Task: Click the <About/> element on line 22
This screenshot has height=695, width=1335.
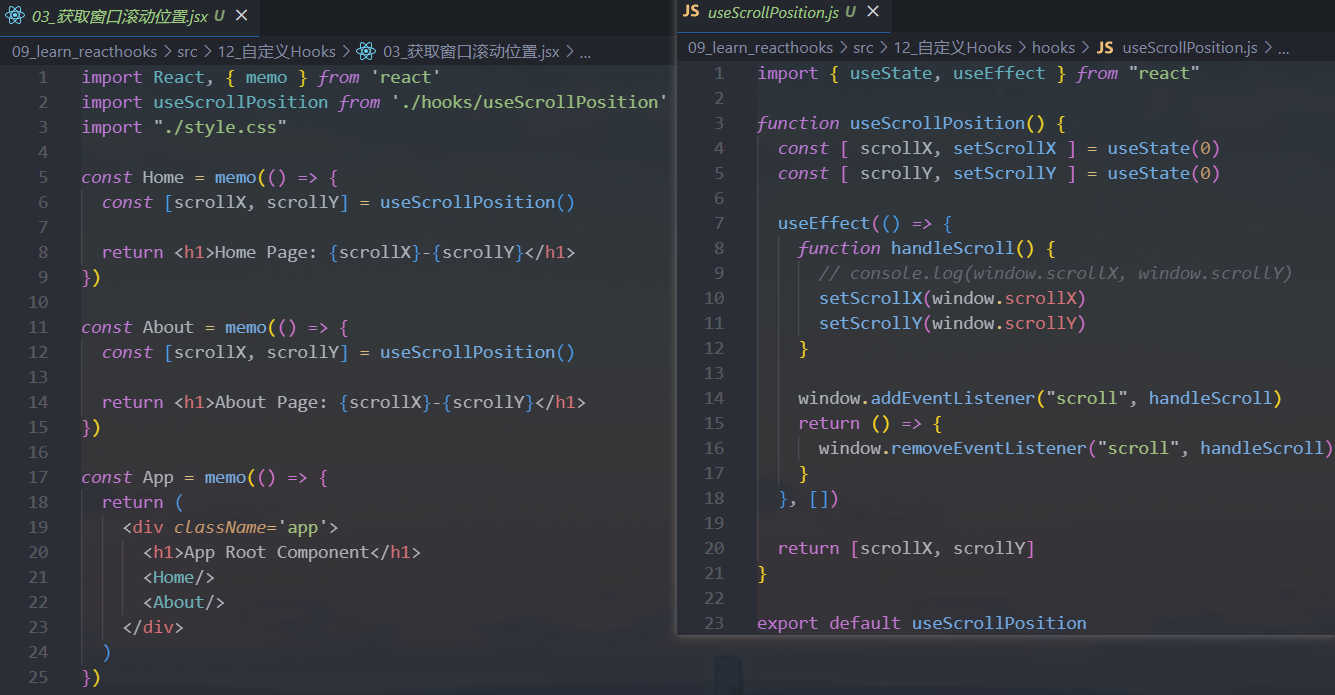Action: pyautogui.click(x=184, y=602)
